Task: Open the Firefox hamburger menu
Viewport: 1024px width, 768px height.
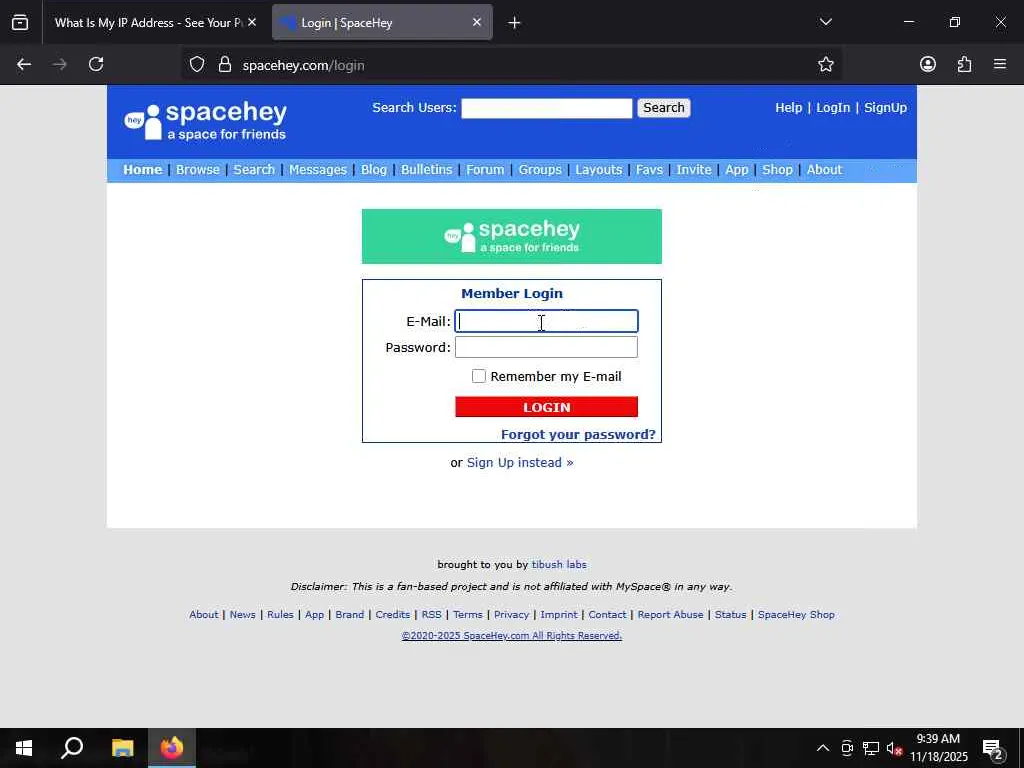Action: point(1000,64)
